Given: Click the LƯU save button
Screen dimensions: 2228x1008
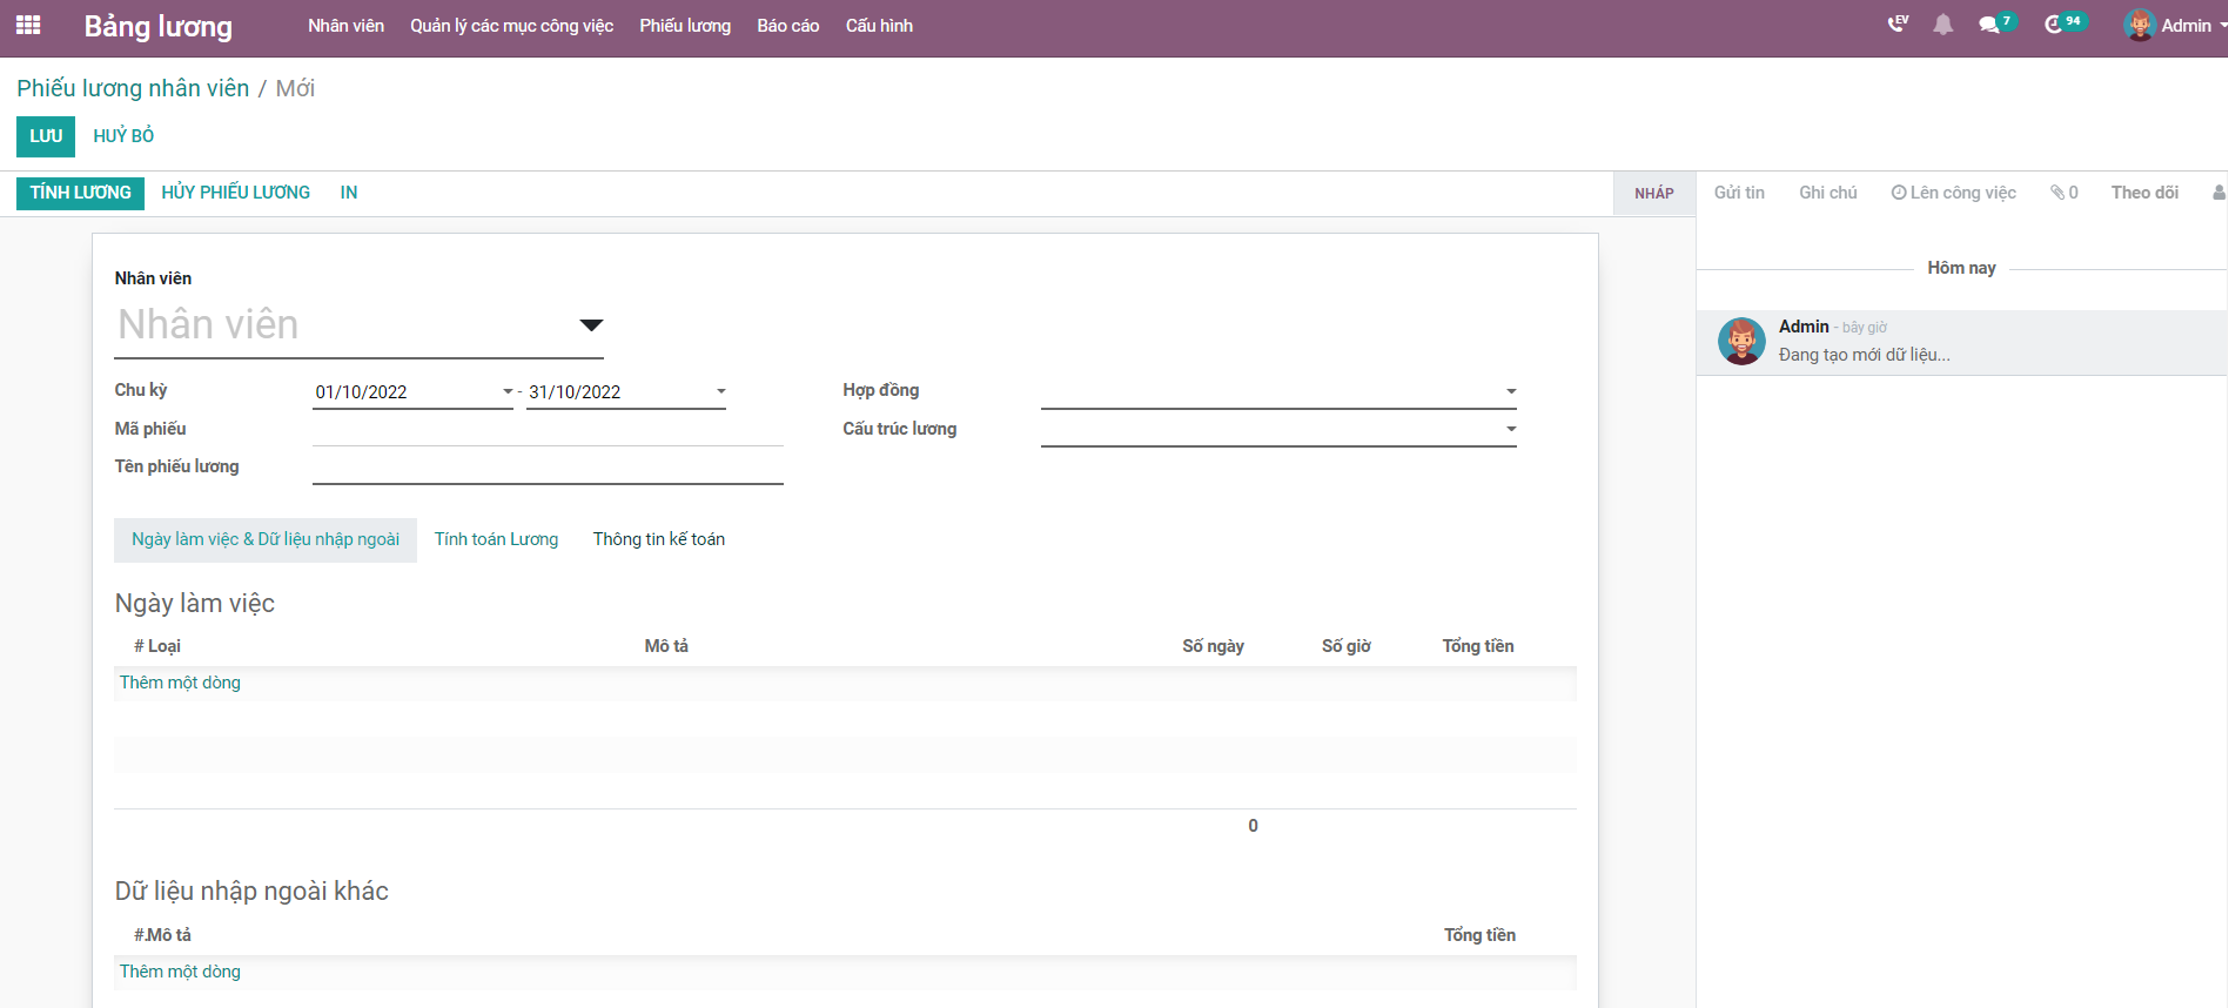Looking at the screenshot, I should (x=45, y=136).
